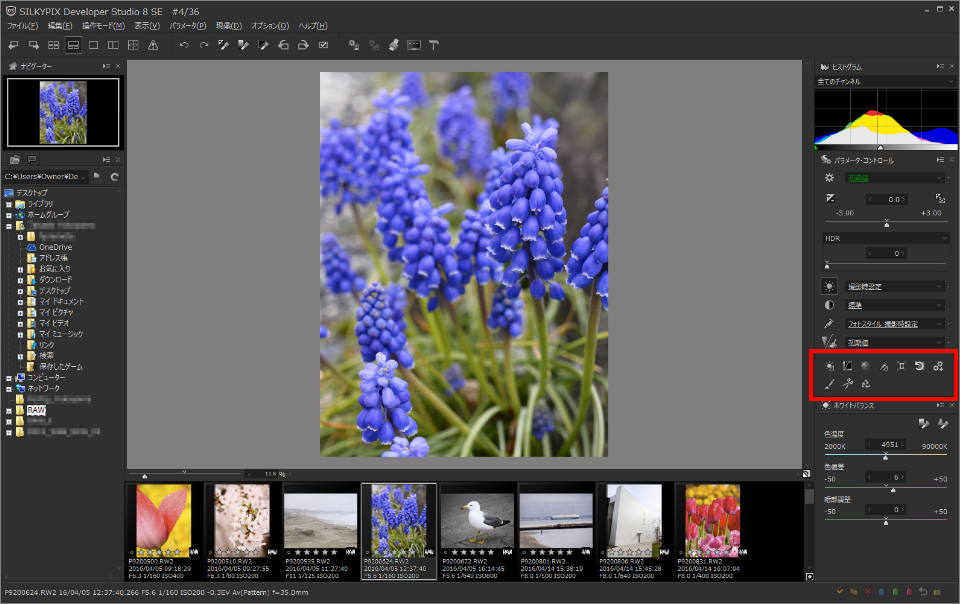The height and width of the screenshot is (604, 960).
Task: Click the Undo arrow in the toolbar
Action: (184, 46)
